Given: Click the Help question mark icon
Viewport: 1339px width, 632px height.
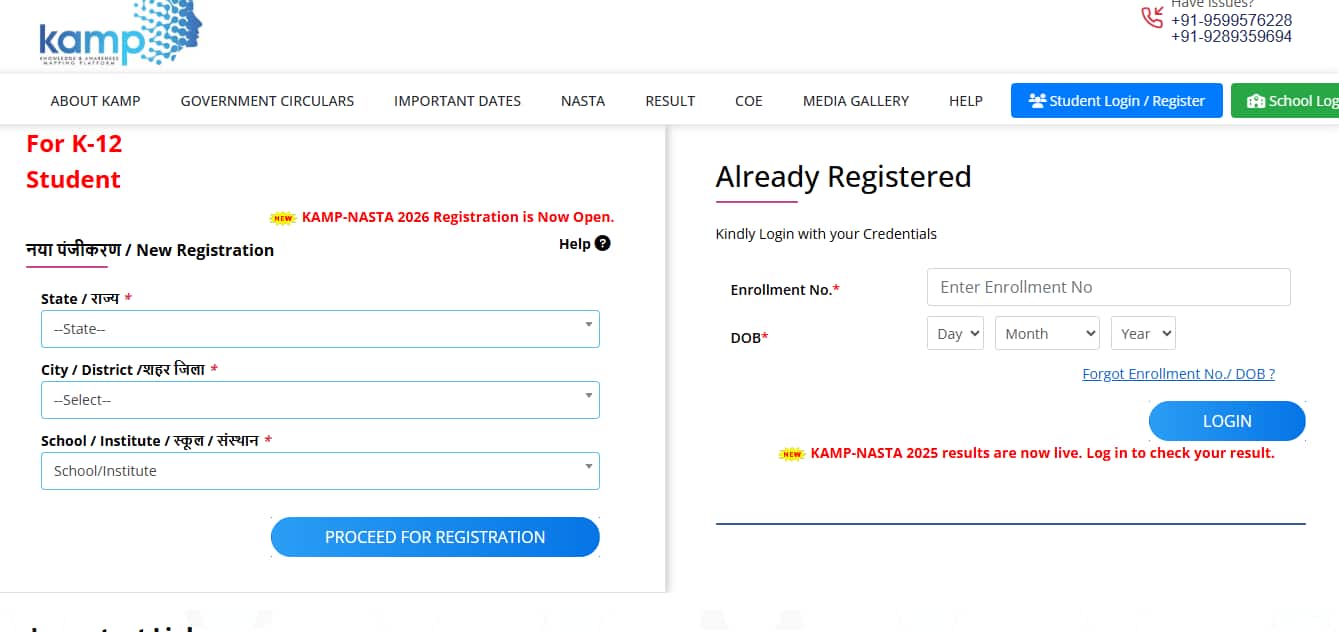Looking at the screenshot, I should (x=602, y=243).
